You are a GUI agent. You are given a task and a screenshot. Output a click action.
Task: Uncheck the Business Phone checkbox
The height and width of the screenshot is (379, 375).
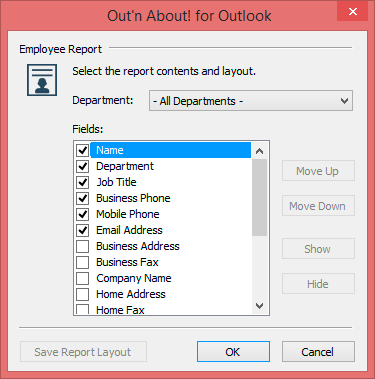(83, 198)
